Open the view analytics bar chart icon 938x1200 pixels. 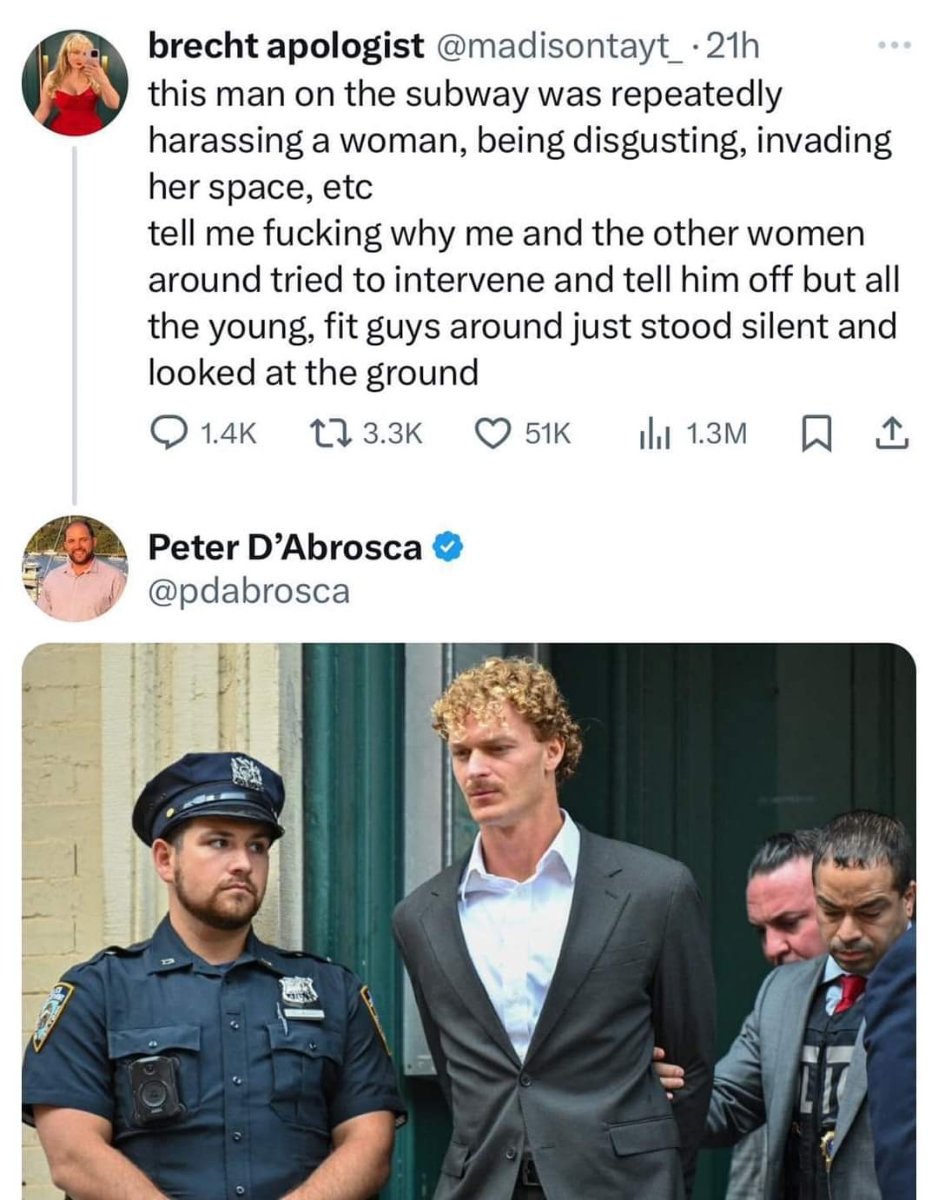652,432
